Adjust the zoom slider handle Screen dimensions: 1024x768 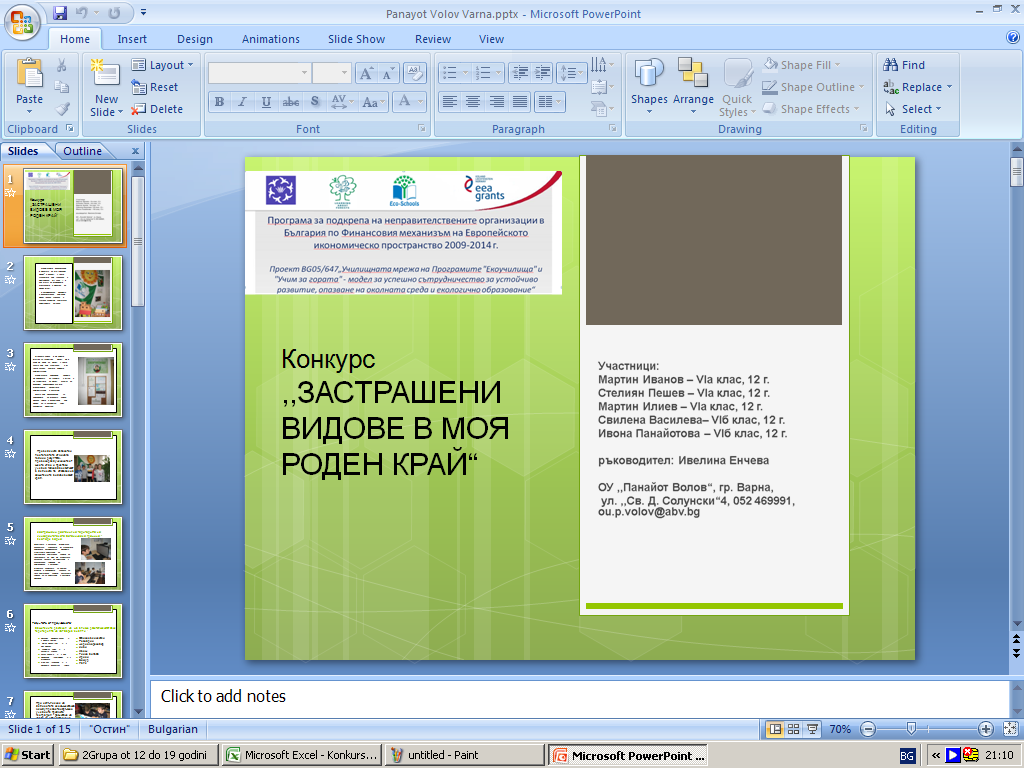click(x=911, y=729)
